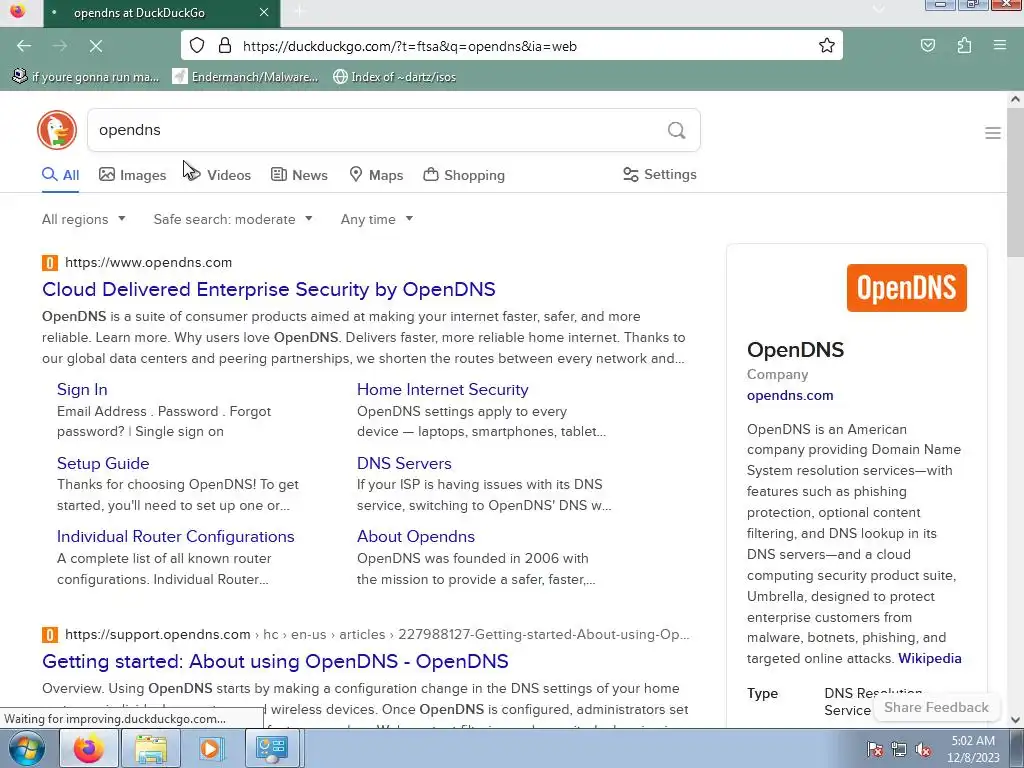Open the Windows Media Player taskbar icon
1024x768 pixels.
(x=210, y=748)
